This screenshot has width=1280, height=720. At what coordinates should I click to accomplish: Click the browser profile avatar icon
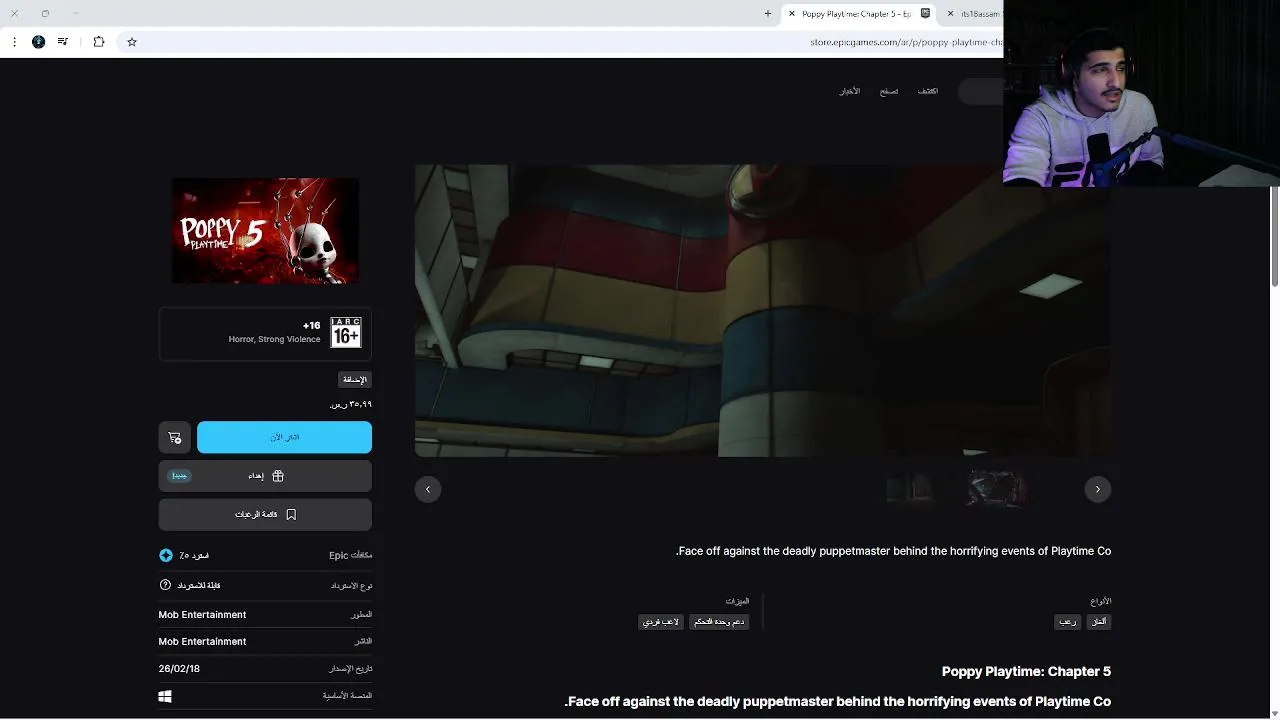click(38, 42)
